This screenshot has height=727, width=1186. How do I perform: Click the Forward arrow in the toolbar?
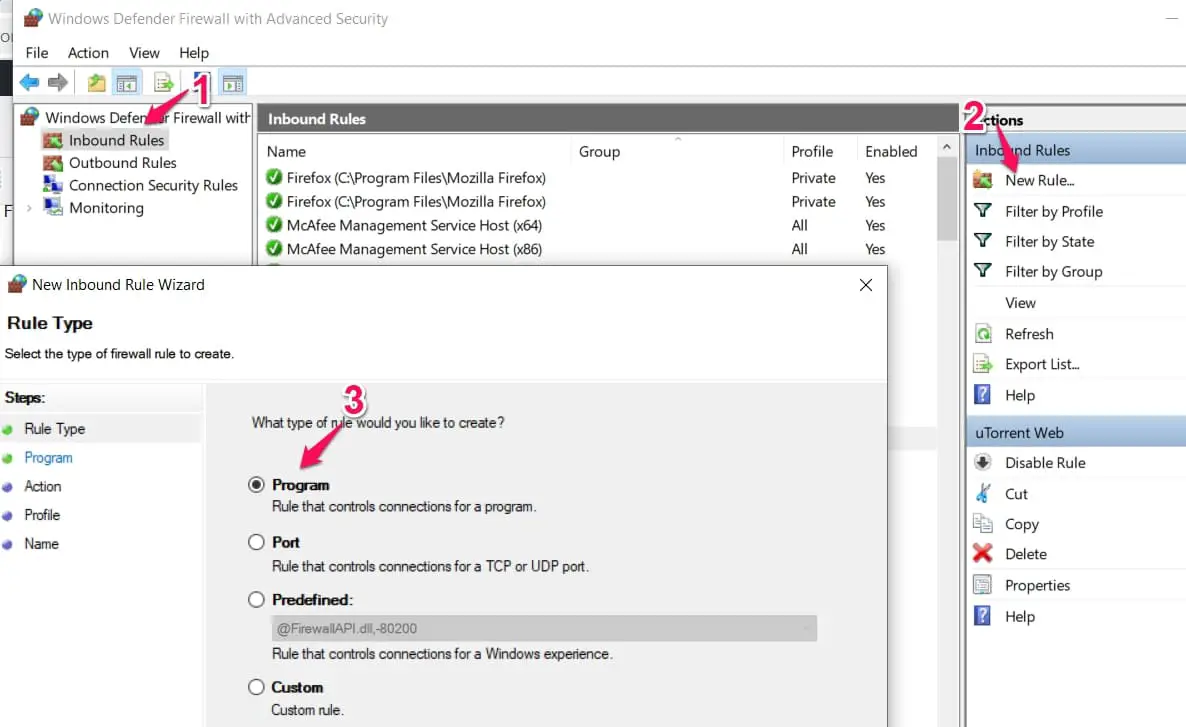57,82
